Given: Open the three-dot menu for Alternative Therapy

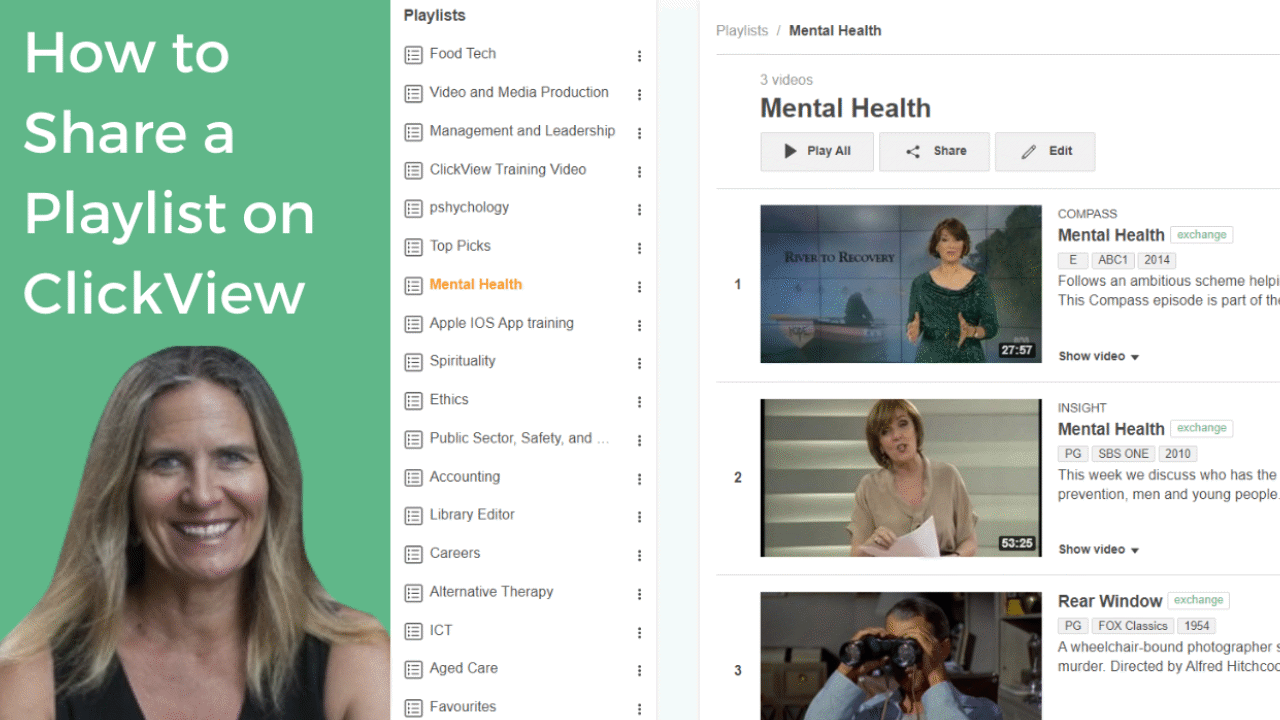Looking at the screenshot, I should (639, 594).
